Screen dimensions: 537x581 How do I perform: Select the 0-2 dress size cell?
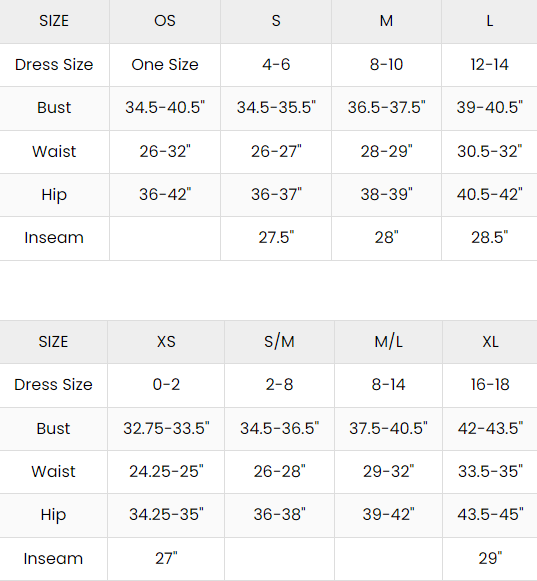[166, 385]
